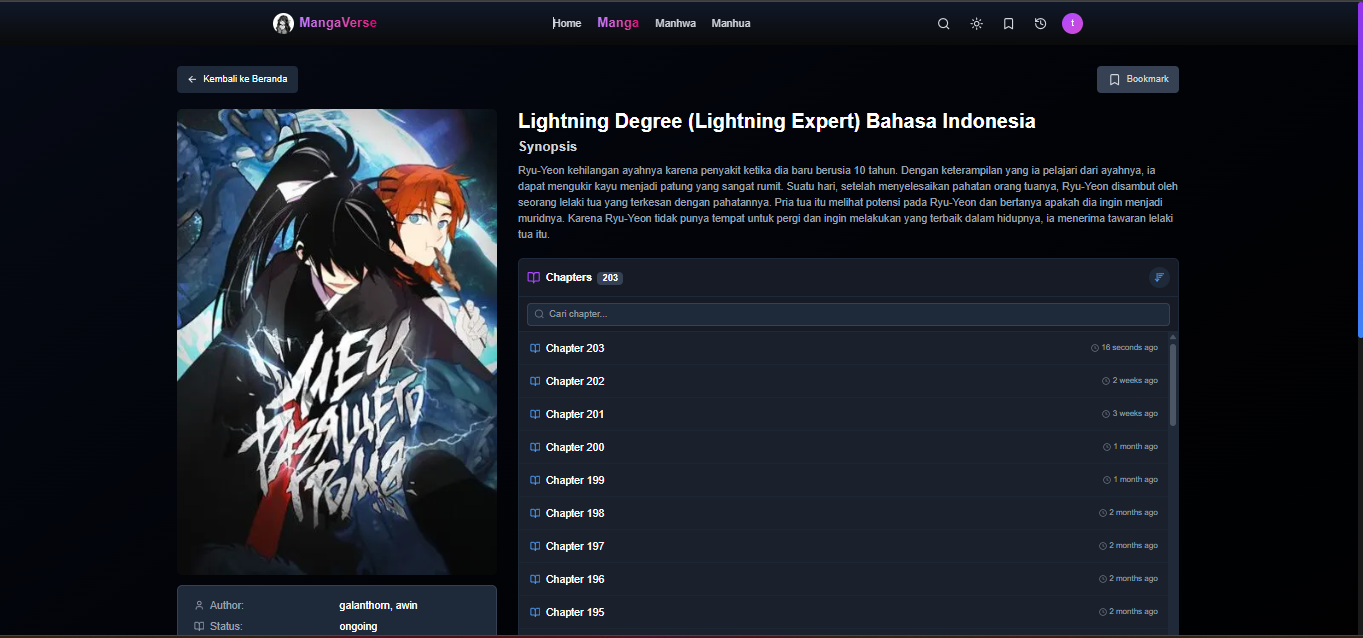Click '1 month ago' timestamp of Chapter 200
The height and width of the screenshot is (638, 1363).
coord(1136,447)
